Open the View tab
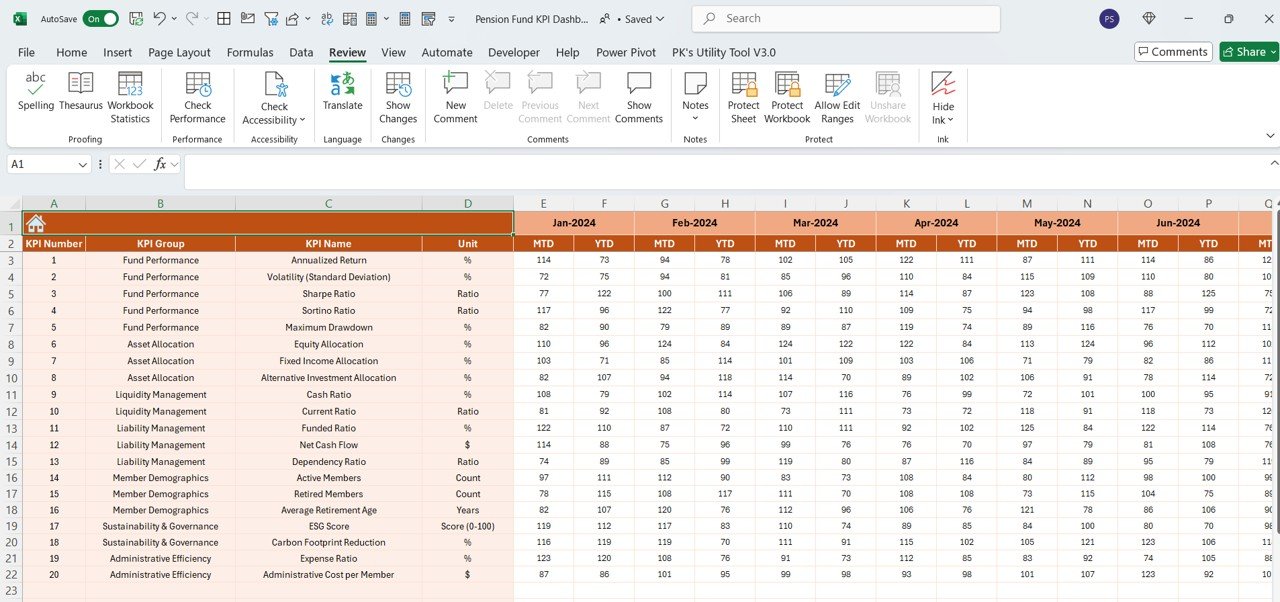Image resolution: width=1280 pixels, height=602 pixels. click(393, 52)
